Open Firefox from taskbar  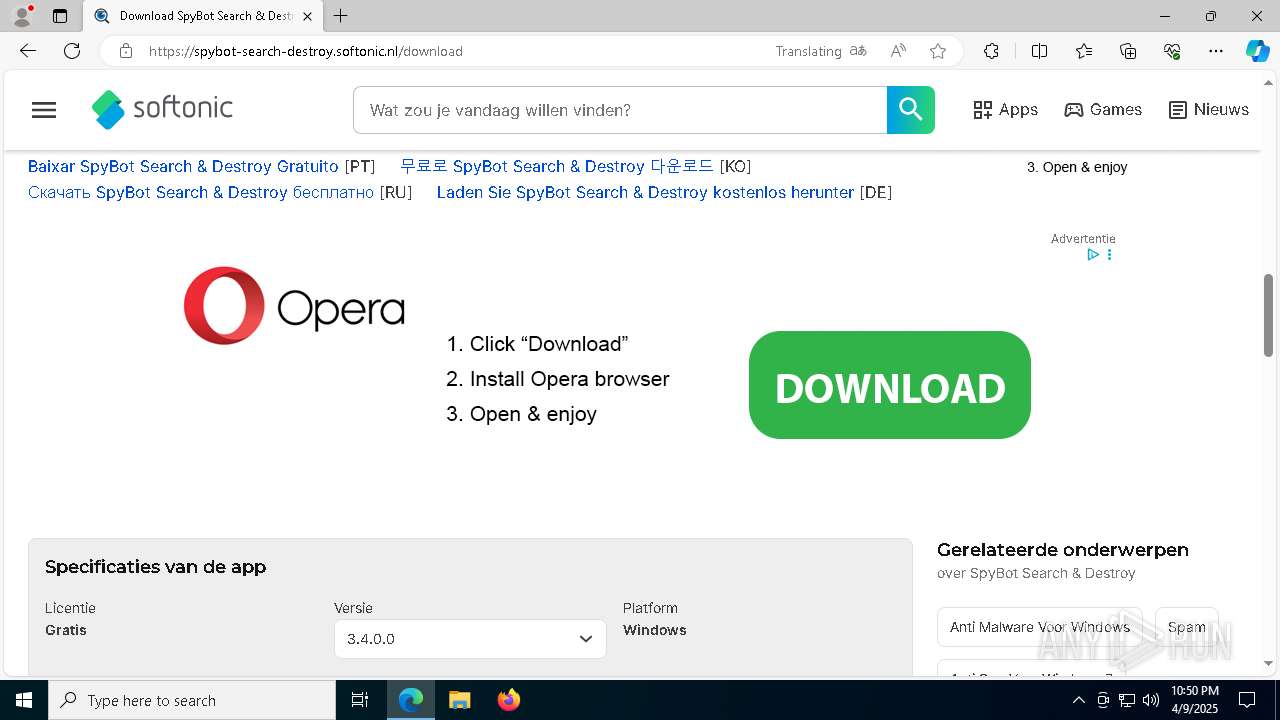point(509,700)
